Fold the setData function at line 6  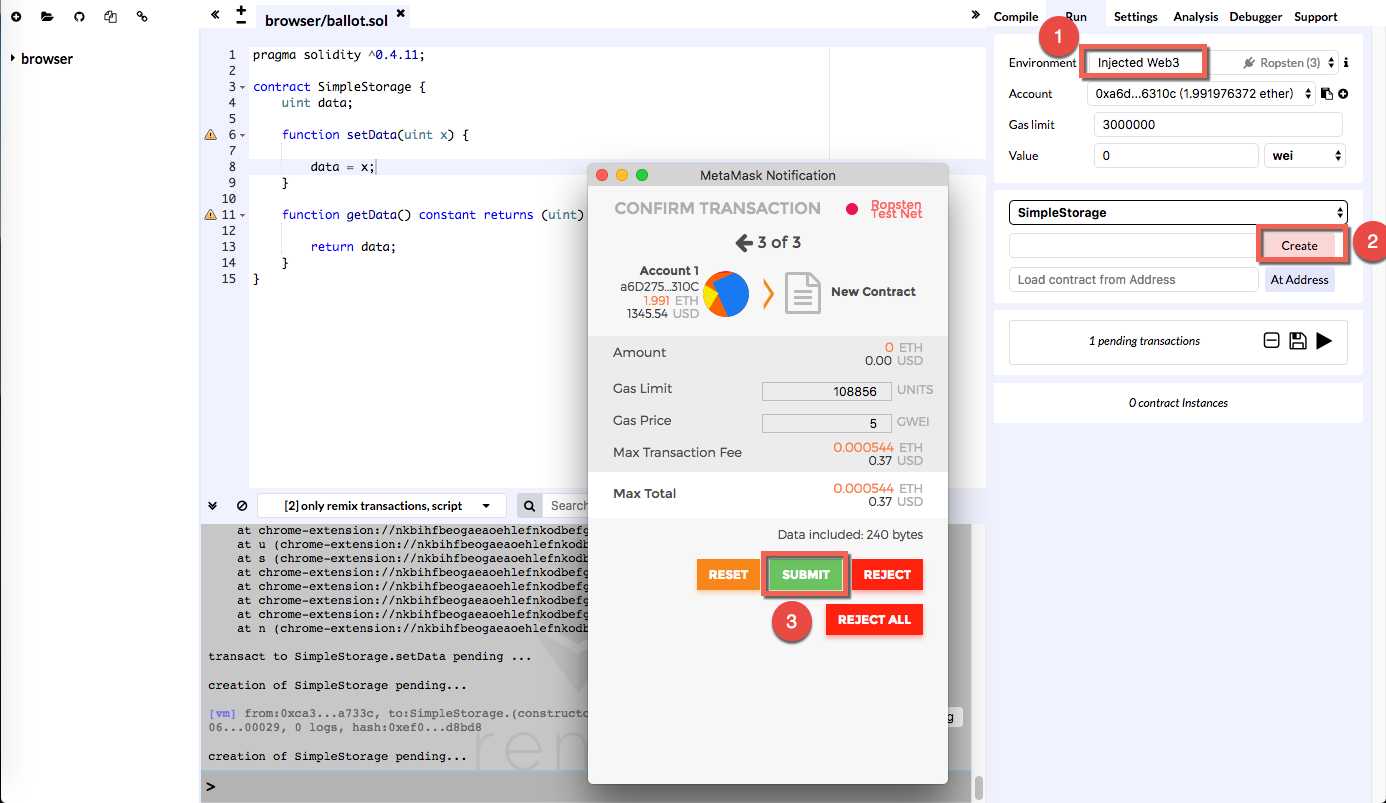click(x=243, y=135)
